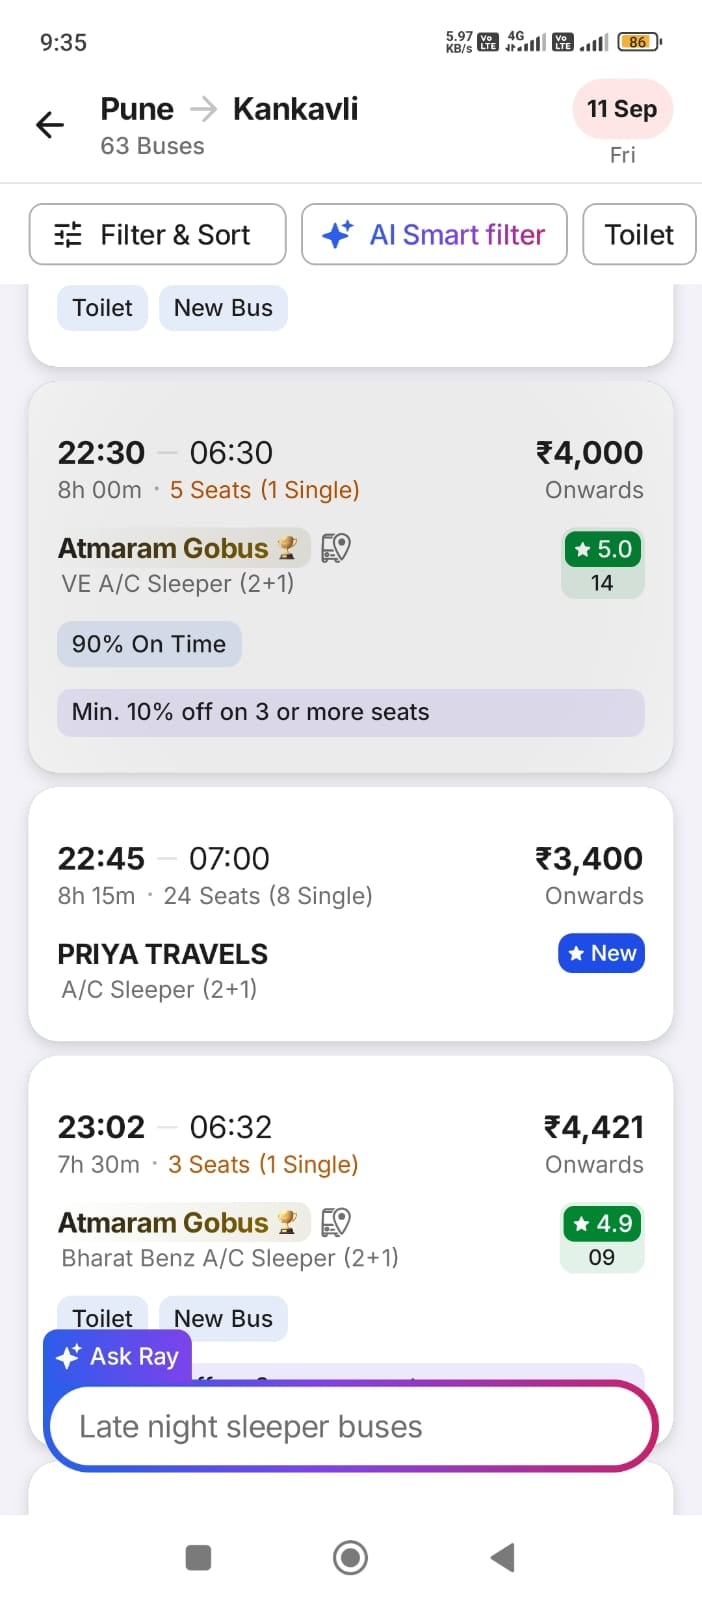Tap Android back triangle icon
The width and height of the screenshot is (702, 1600).
(502, 1557)
